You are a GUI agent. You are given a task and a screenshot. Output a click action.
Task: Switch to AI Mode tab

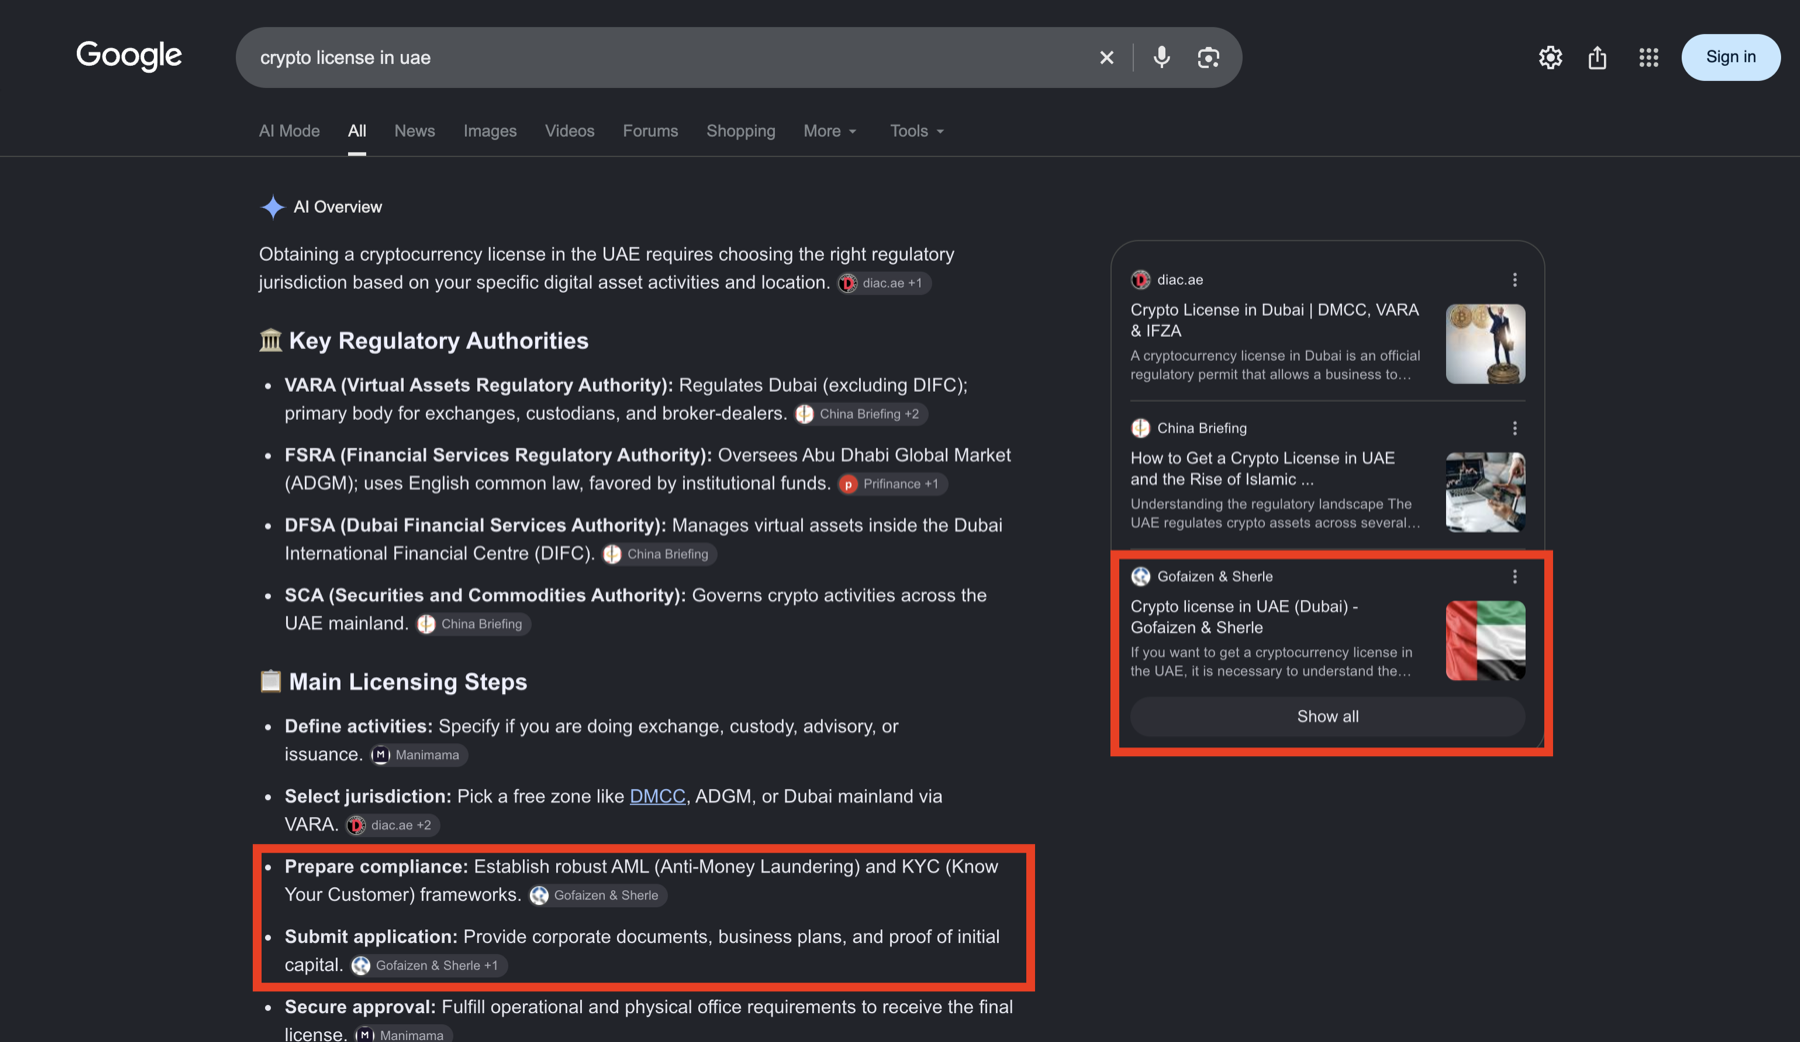click(x=289, y=131)
